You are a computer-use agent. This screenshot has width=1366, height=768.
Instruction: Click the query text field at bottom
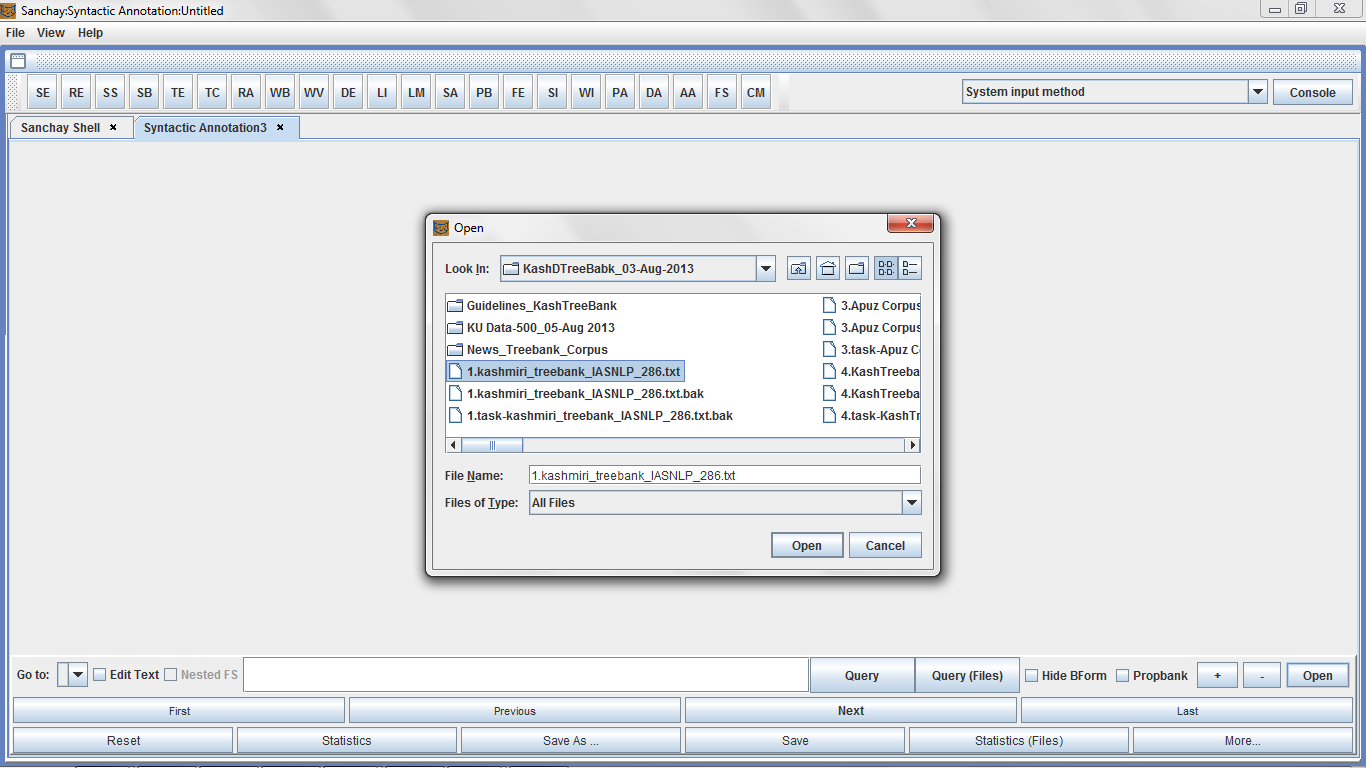pyautogui.click(x=526, y=675)
